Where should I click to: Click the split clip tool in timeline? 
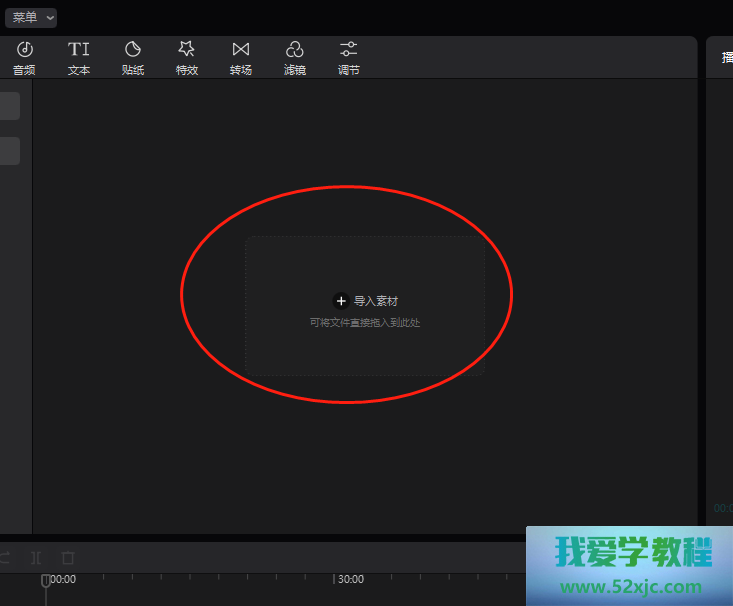click(x=36, y=557)
